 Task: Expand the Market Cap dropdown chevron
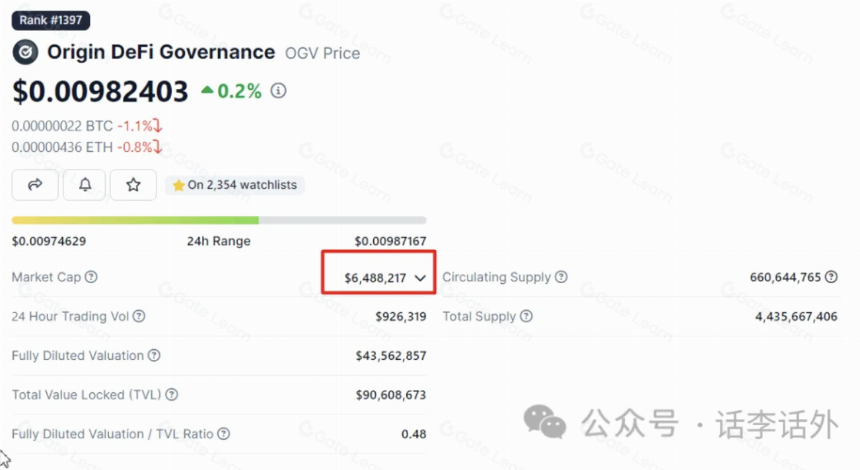(420, 278)
